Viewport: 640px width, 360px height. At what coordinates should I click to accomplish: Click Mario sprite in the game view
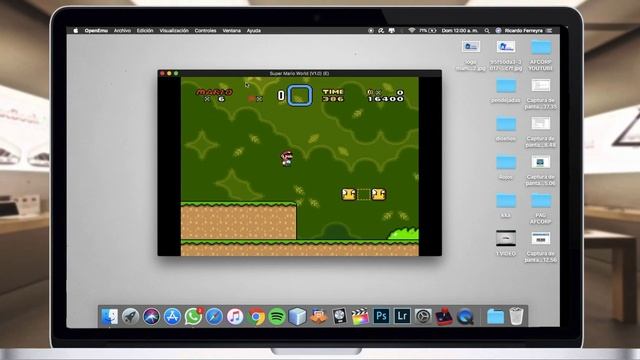[x=287, y=158]
